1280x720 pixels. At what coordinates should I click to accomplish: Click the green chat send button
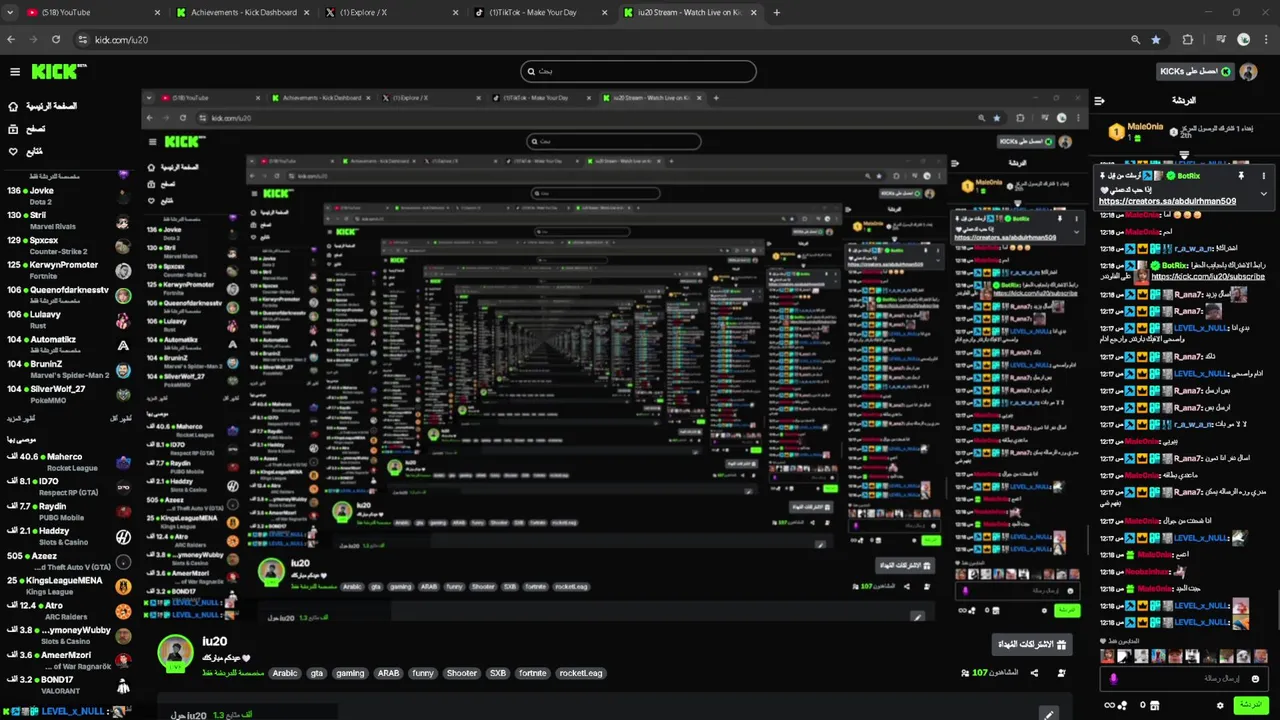(1250, 705)
